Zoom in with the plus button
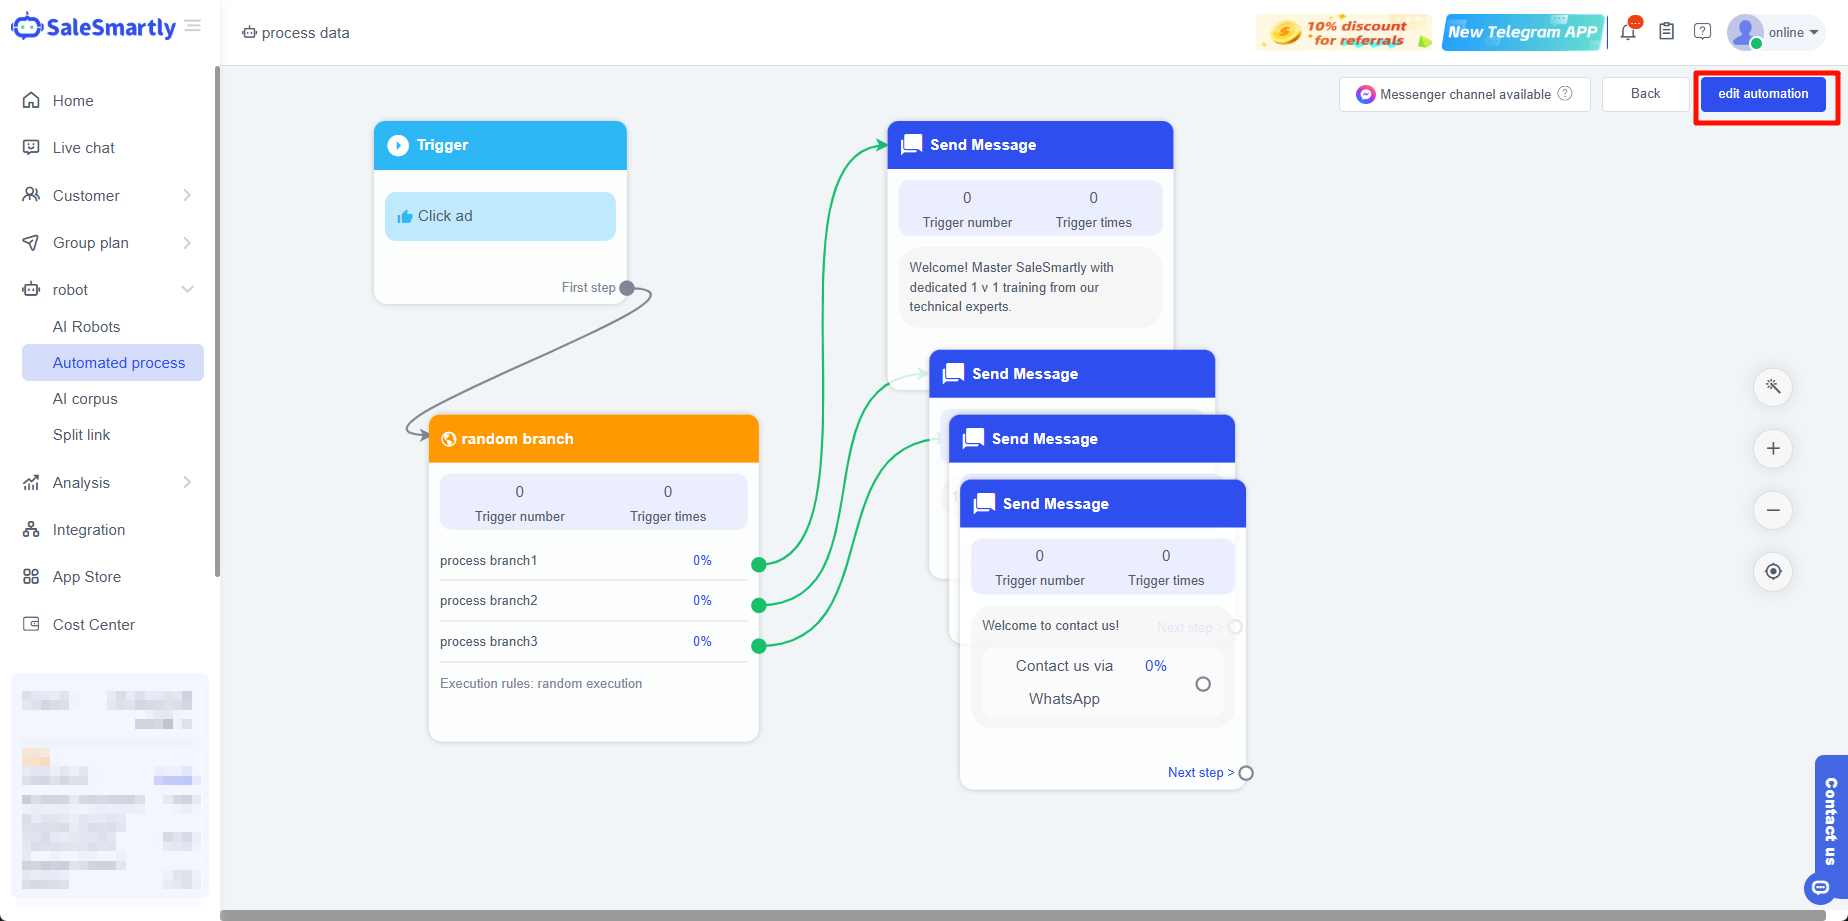 tap(1773, 449)
